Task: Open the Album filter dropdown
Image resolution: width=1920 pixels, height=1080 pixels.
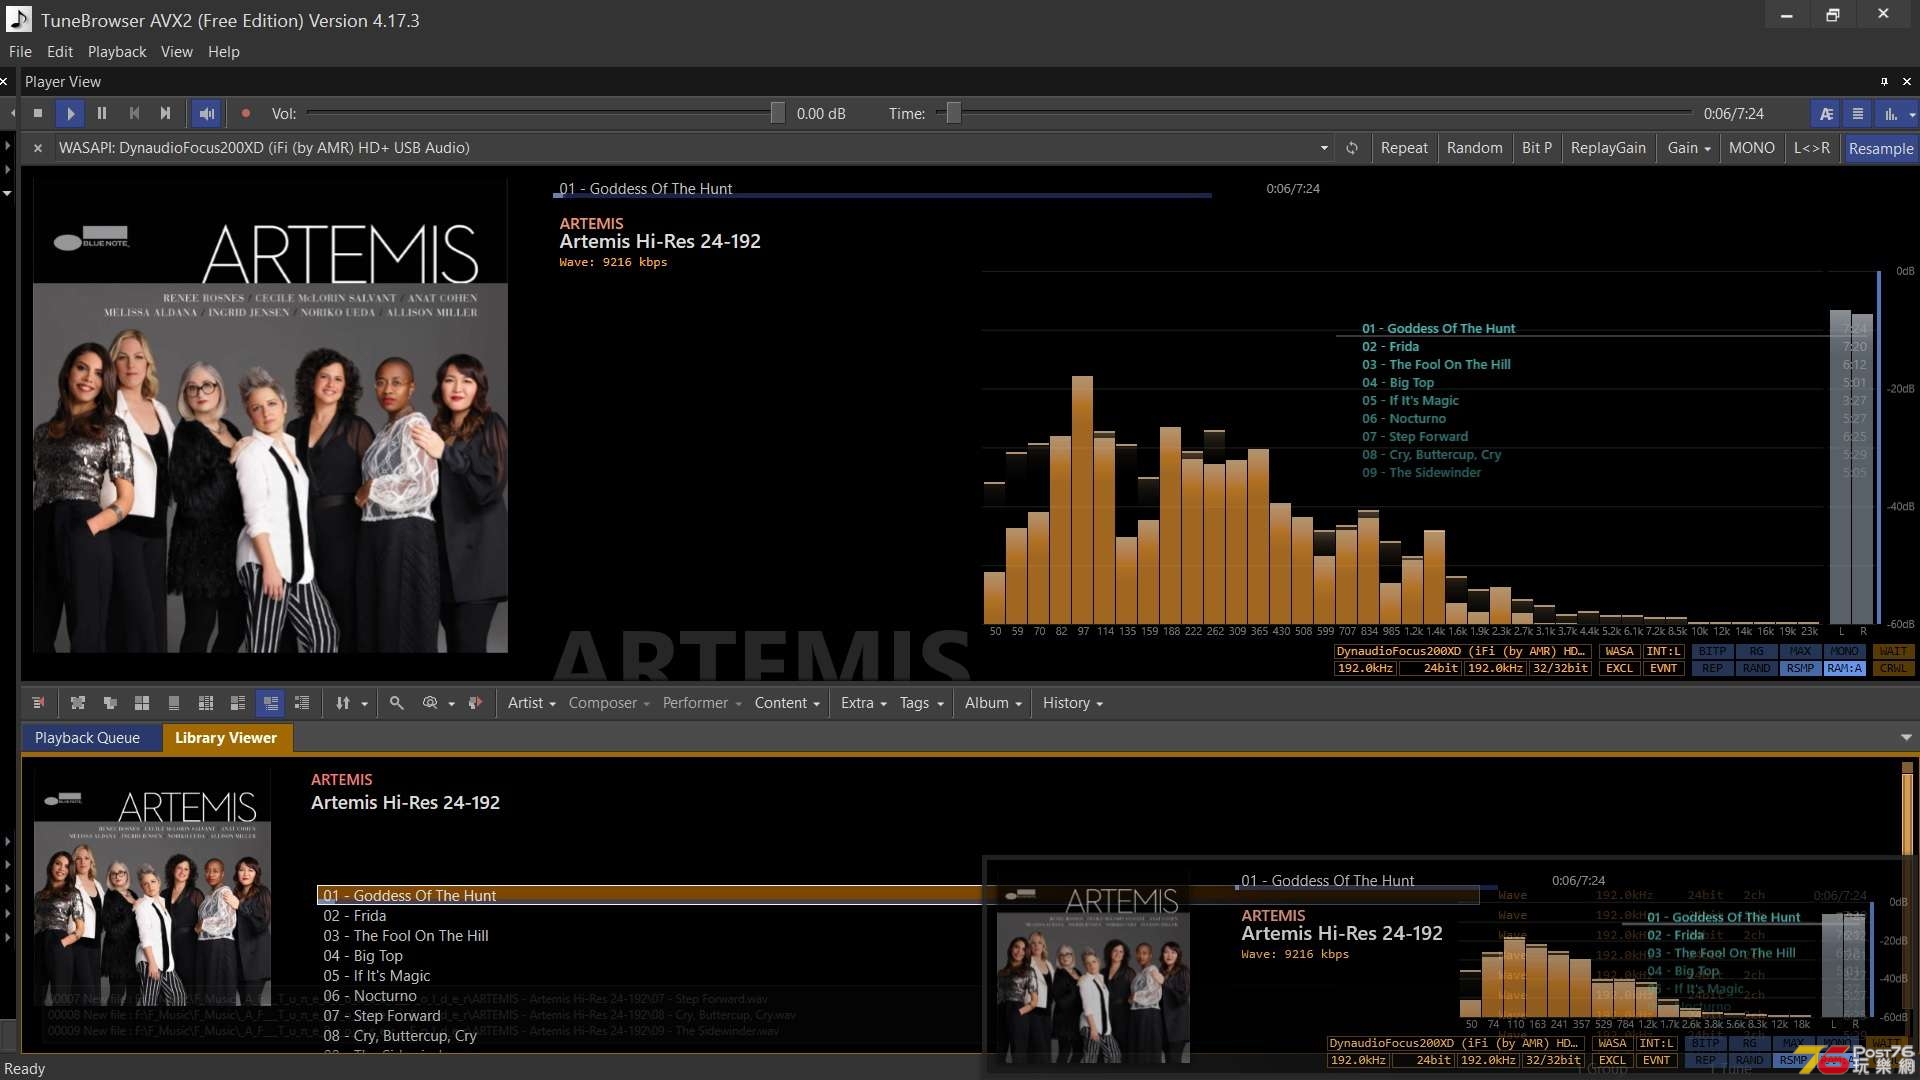Action: click(993, 703)
